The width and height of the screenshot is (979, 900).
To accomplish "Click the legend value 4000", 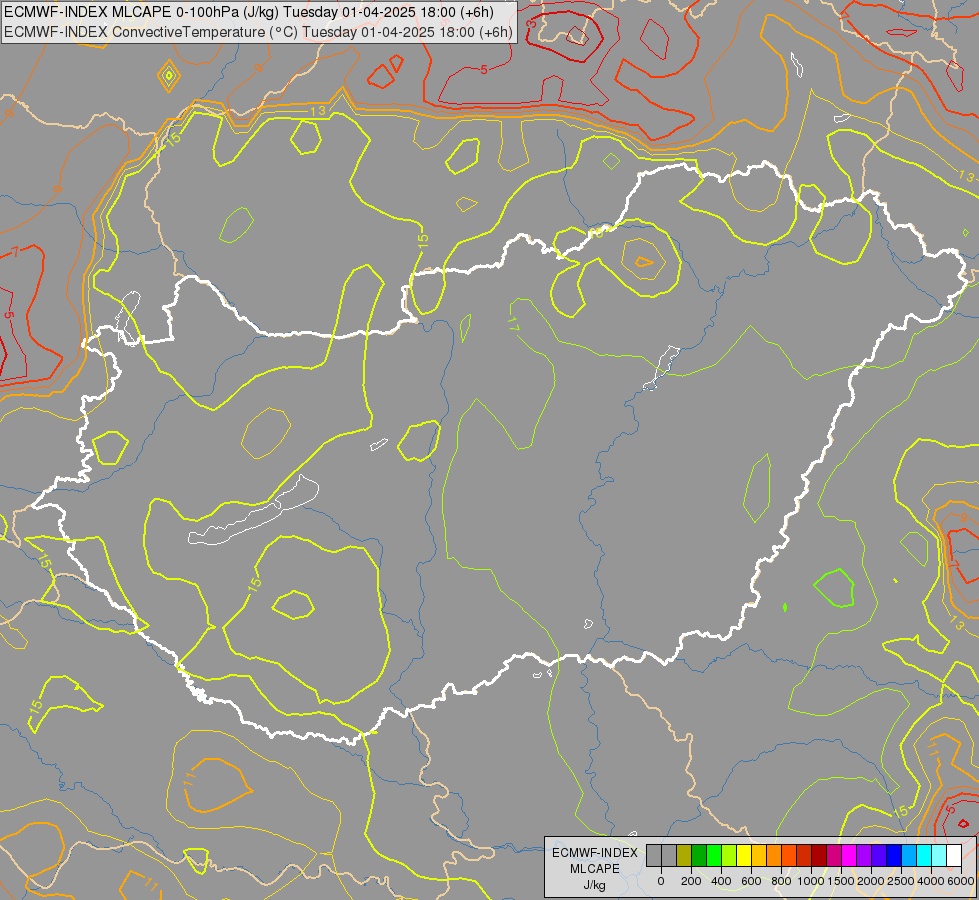I will [931, 881].
